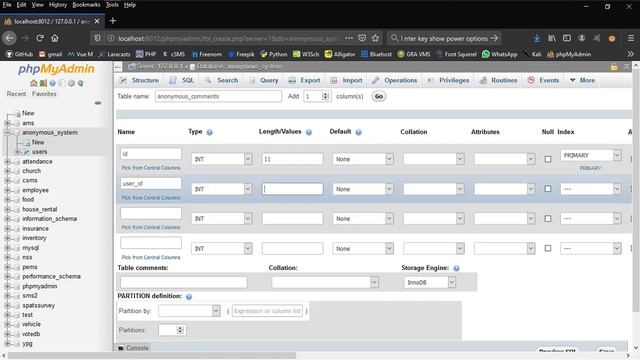Open the Console bar

coord(133,348)
